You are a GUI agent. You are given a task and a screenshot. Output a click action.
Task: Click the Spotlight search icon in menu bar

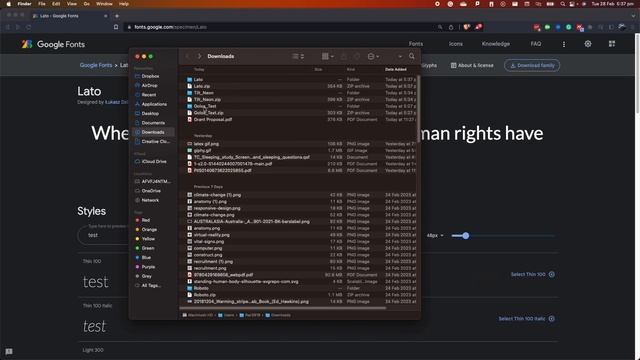point(562,4)
